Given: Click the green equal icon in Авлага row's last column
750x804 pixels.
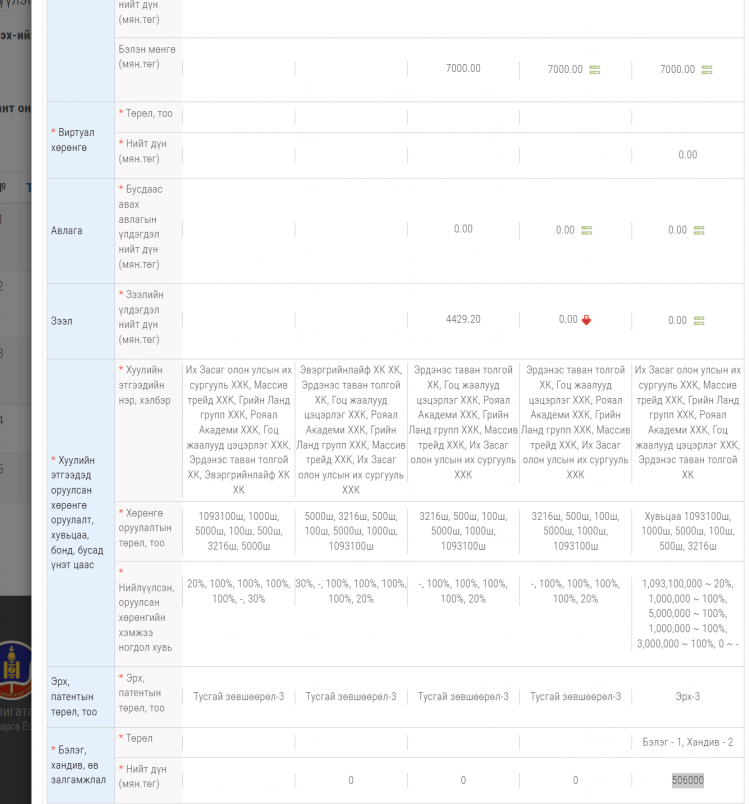Looking at the screenshot, I should point(699,230).
